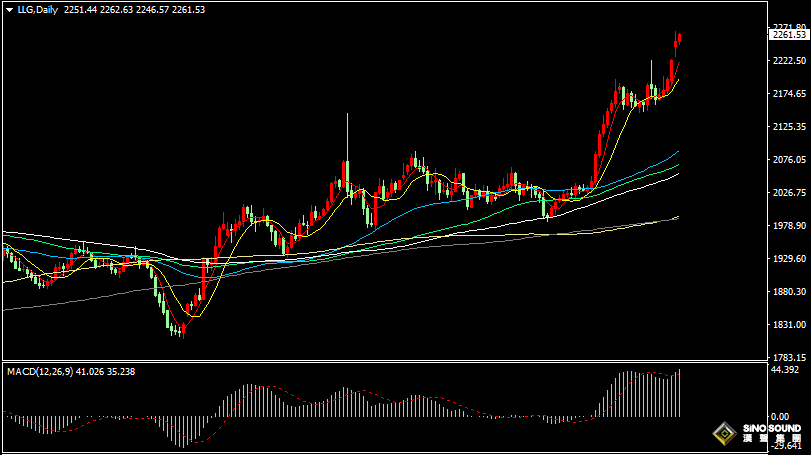The image size is (811, 455).
Task: Click the 2076.05 price scale label
Action: (789, 160)
